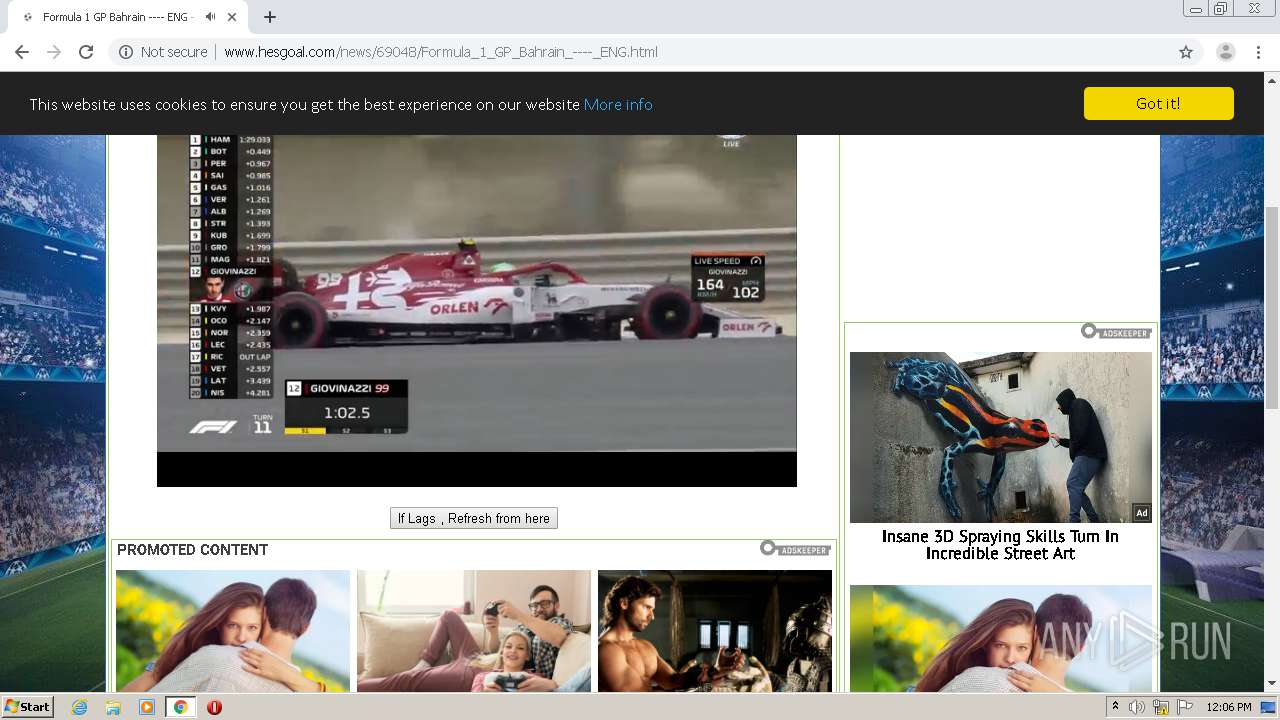Accept cookies with Got it! button

(x=1158, y=103)
